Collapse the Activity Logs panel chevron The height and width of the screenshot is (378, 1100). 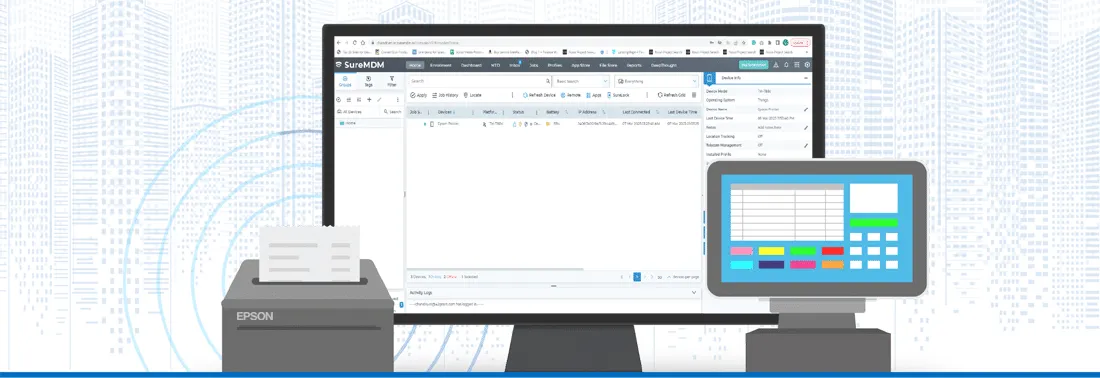pos(694,292)
